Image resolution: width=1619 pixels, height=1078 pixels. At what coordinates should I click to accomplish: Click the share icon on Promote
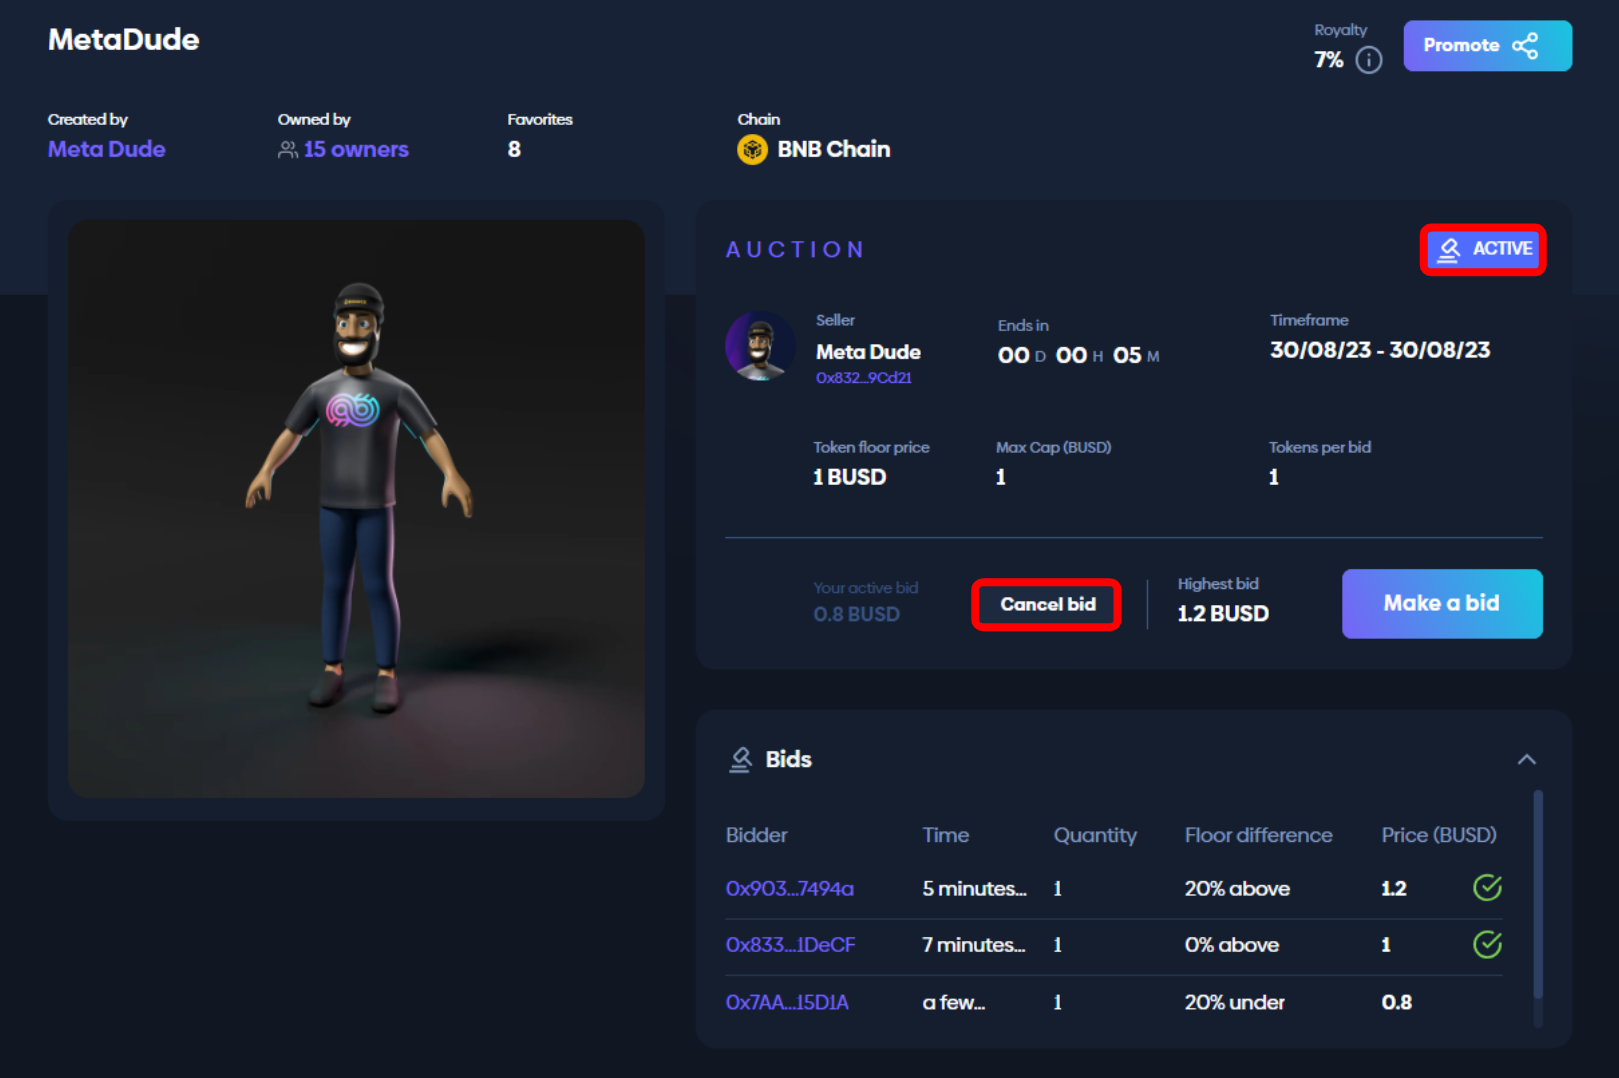(1525, 46)
